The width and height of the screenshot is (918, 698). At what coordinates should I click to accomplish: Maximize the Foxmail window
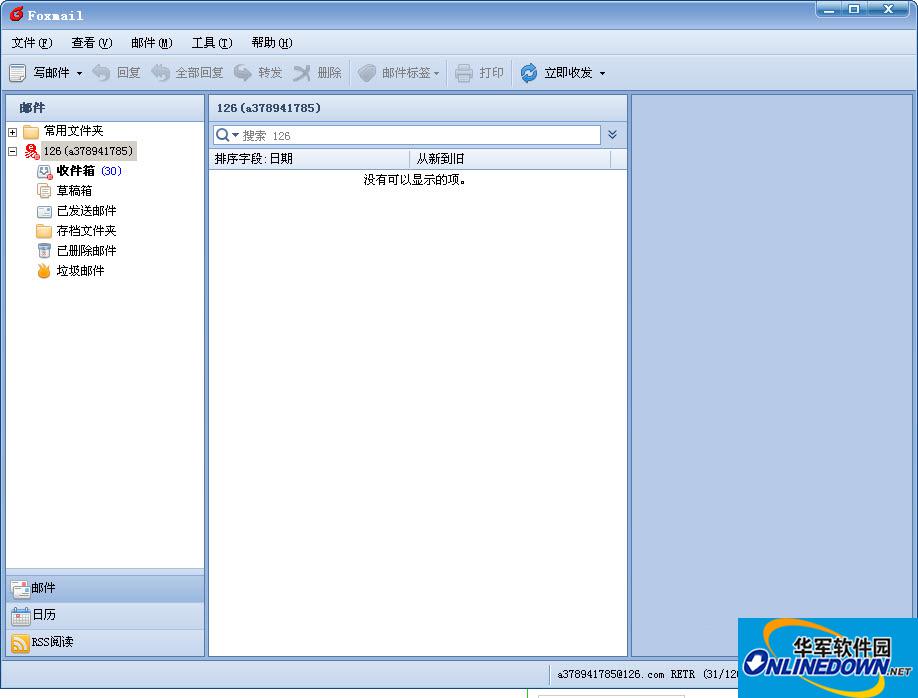coord(854,9)
